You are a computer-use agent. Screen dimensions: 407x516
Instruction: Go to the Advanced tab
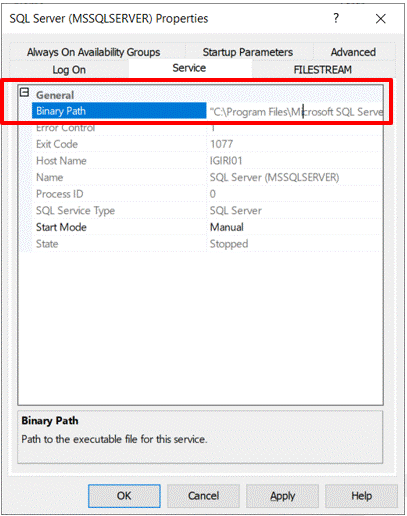pos(353,52)
